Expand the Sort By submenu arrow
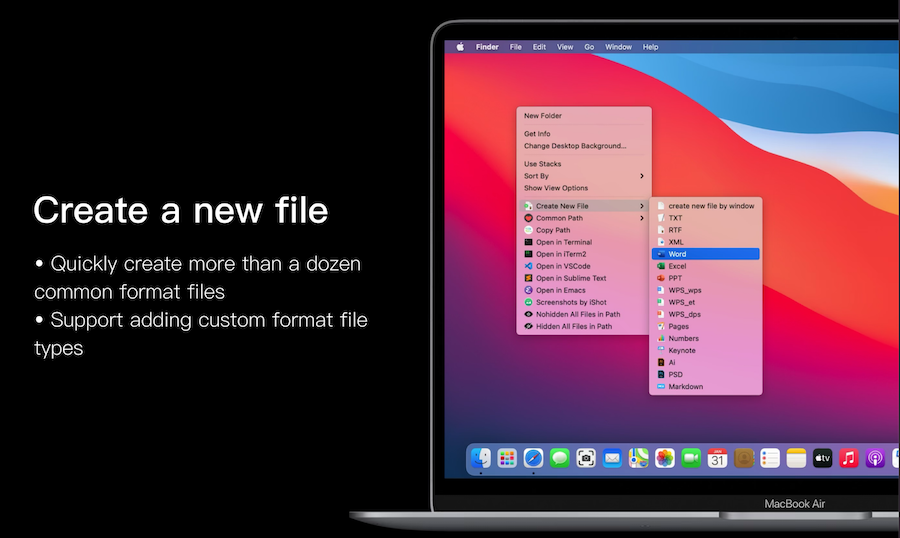 click(642, 176)
